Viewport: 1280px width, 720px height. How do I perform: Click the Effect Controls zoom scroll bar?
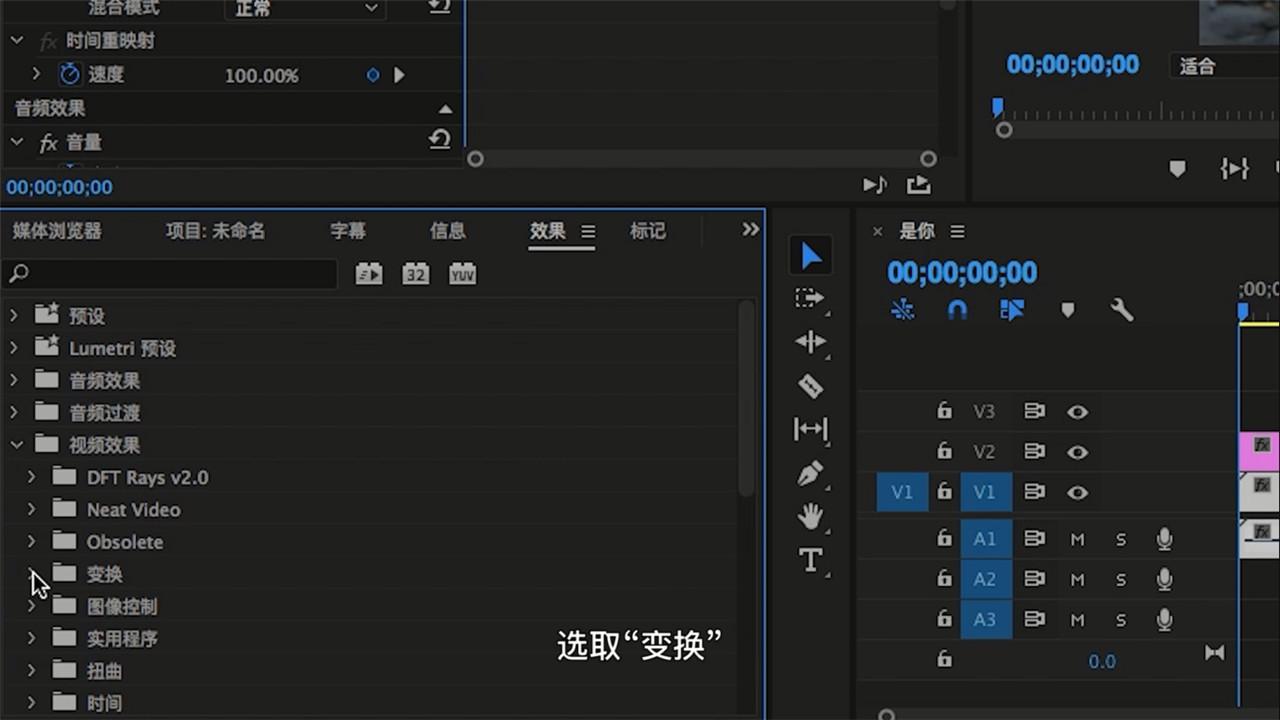pos(702,159)
